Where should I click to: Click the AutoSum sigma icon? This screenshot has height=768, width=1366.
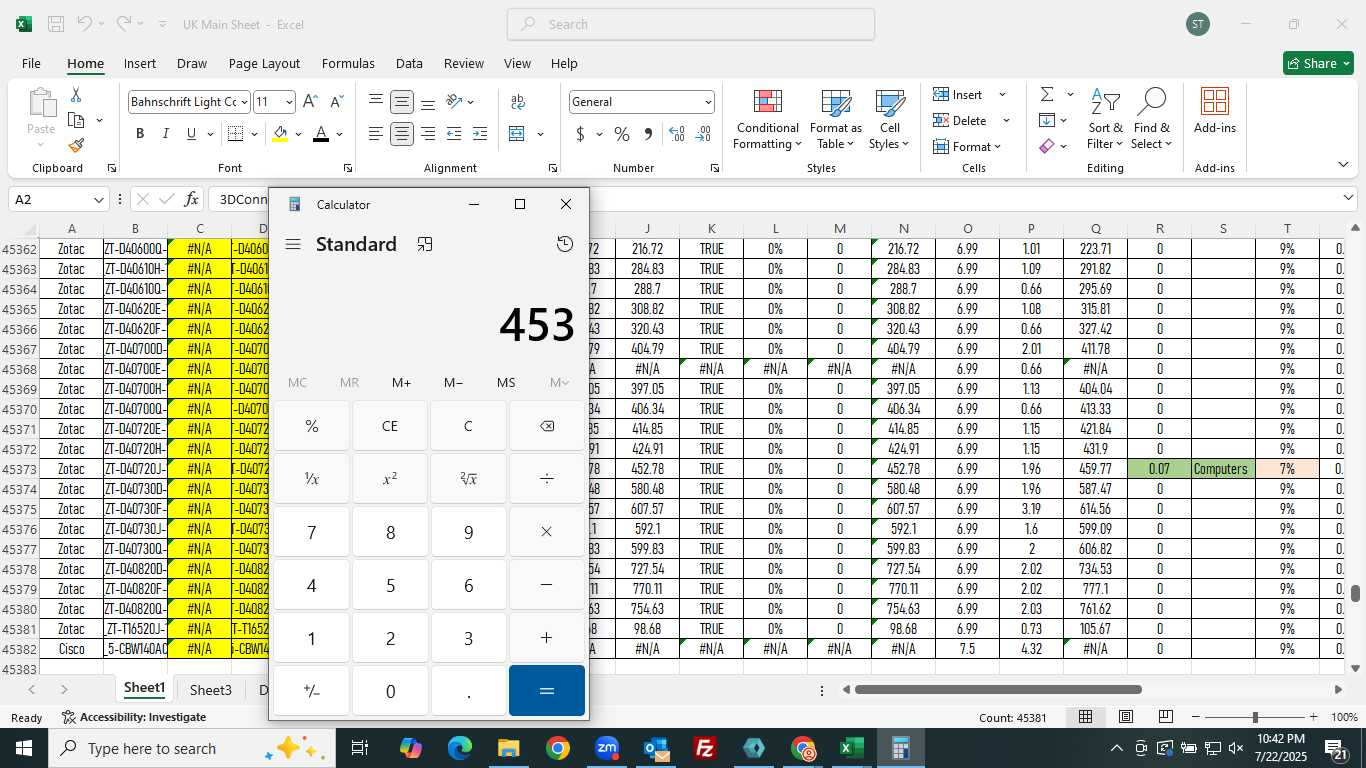point(1047,94)
